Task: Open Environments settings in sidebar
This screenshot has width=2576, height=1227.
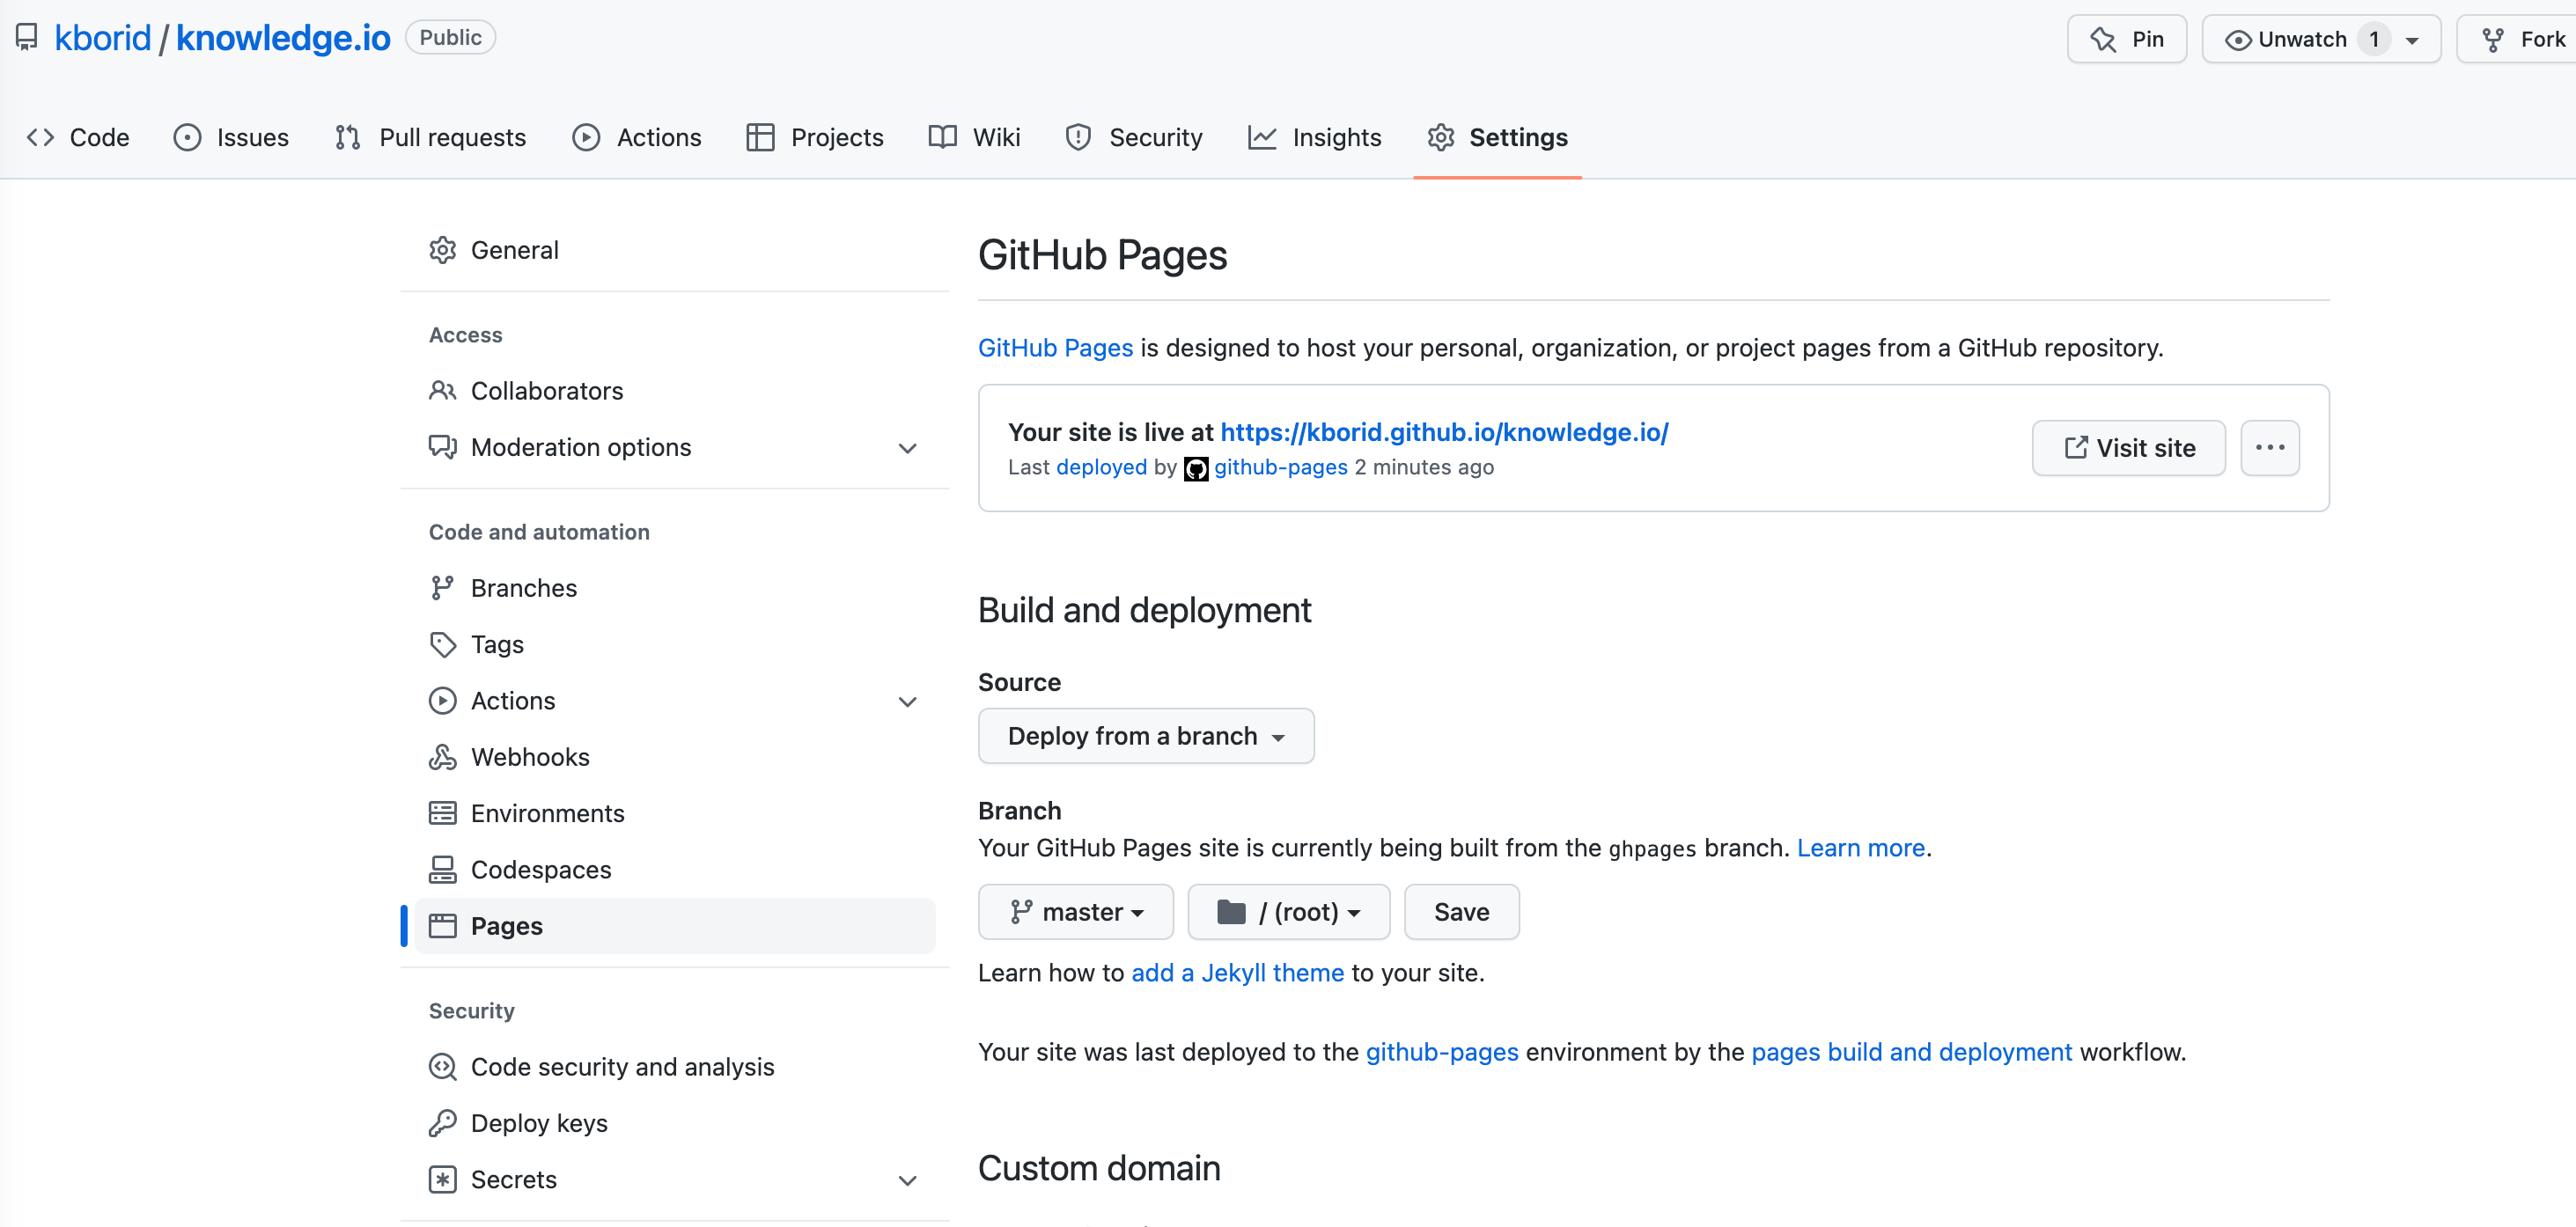Action: pyautogui.click(x=546, y=813)
